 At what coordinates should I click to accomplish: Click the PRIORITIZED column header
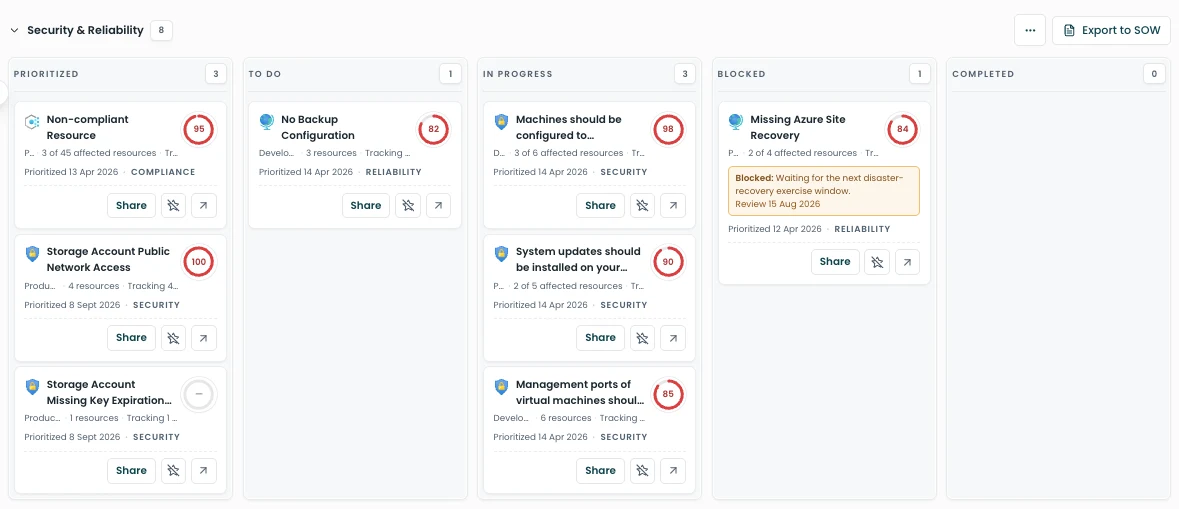coord(46,74)
